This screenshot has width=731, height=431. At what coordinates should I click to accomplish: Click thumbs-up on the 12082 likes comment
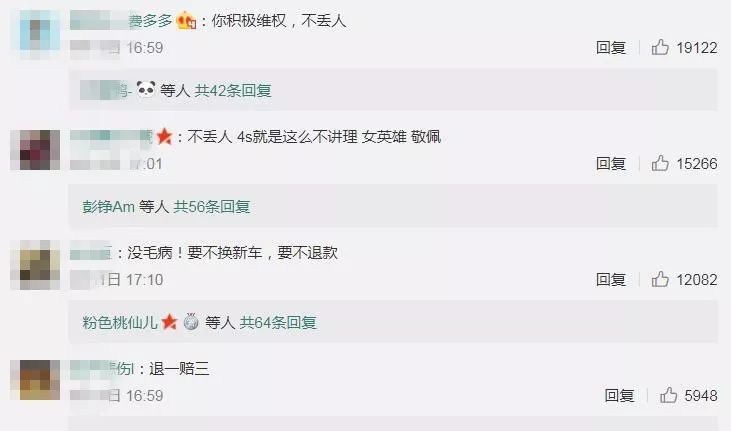tap(660, 279)
